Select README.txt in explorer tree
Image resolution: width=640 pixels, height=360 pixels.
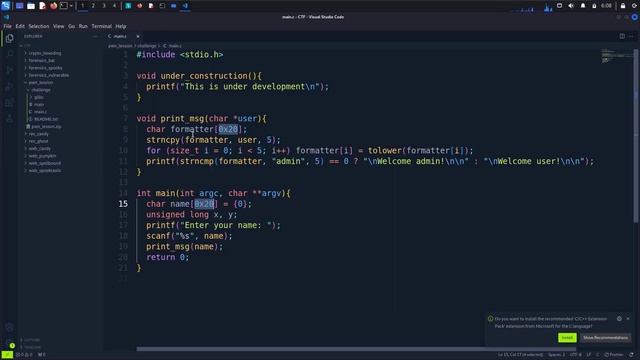pyautogui.click(x=46, y=119)
